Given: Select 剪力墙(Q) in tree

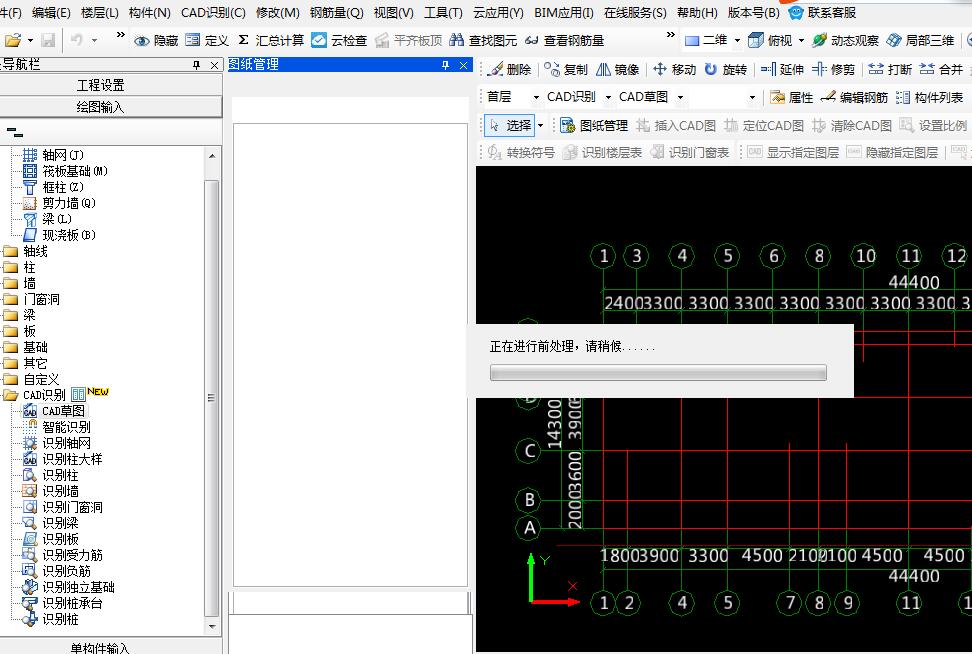Looking at the screenshot, I should coord(69,203).
